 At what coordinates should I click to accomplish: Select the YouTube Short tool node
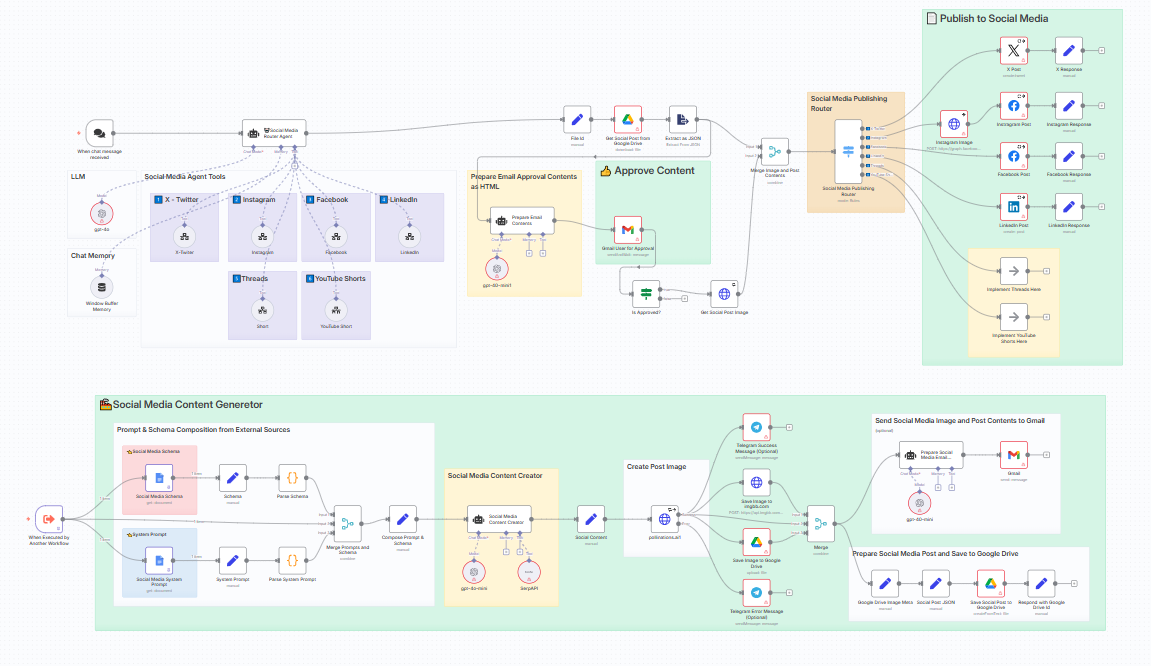tap(336, 309)
